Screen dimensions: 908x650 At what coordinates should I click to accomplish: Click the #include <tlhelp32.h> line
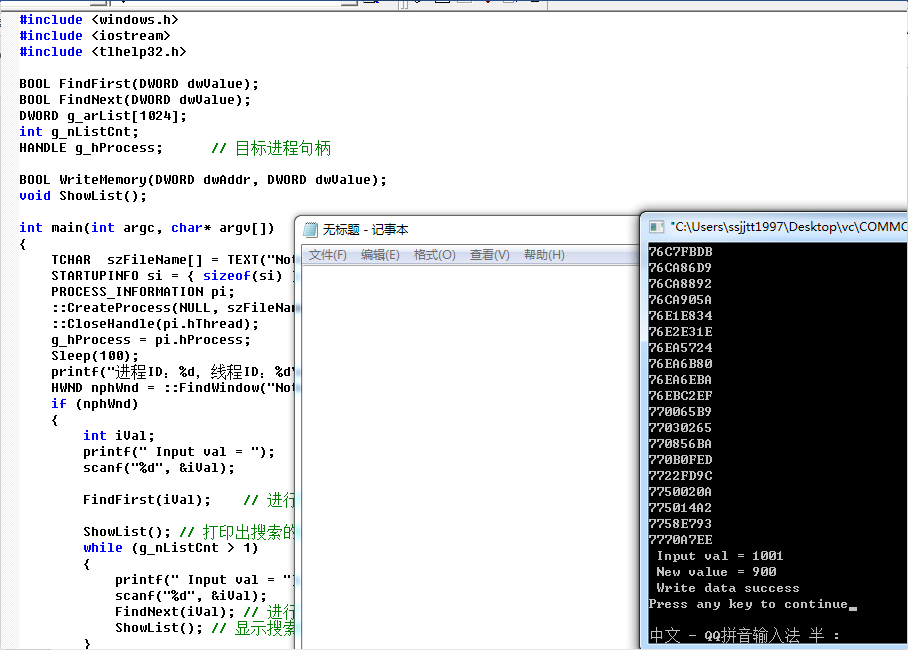[x=102, y=52]
